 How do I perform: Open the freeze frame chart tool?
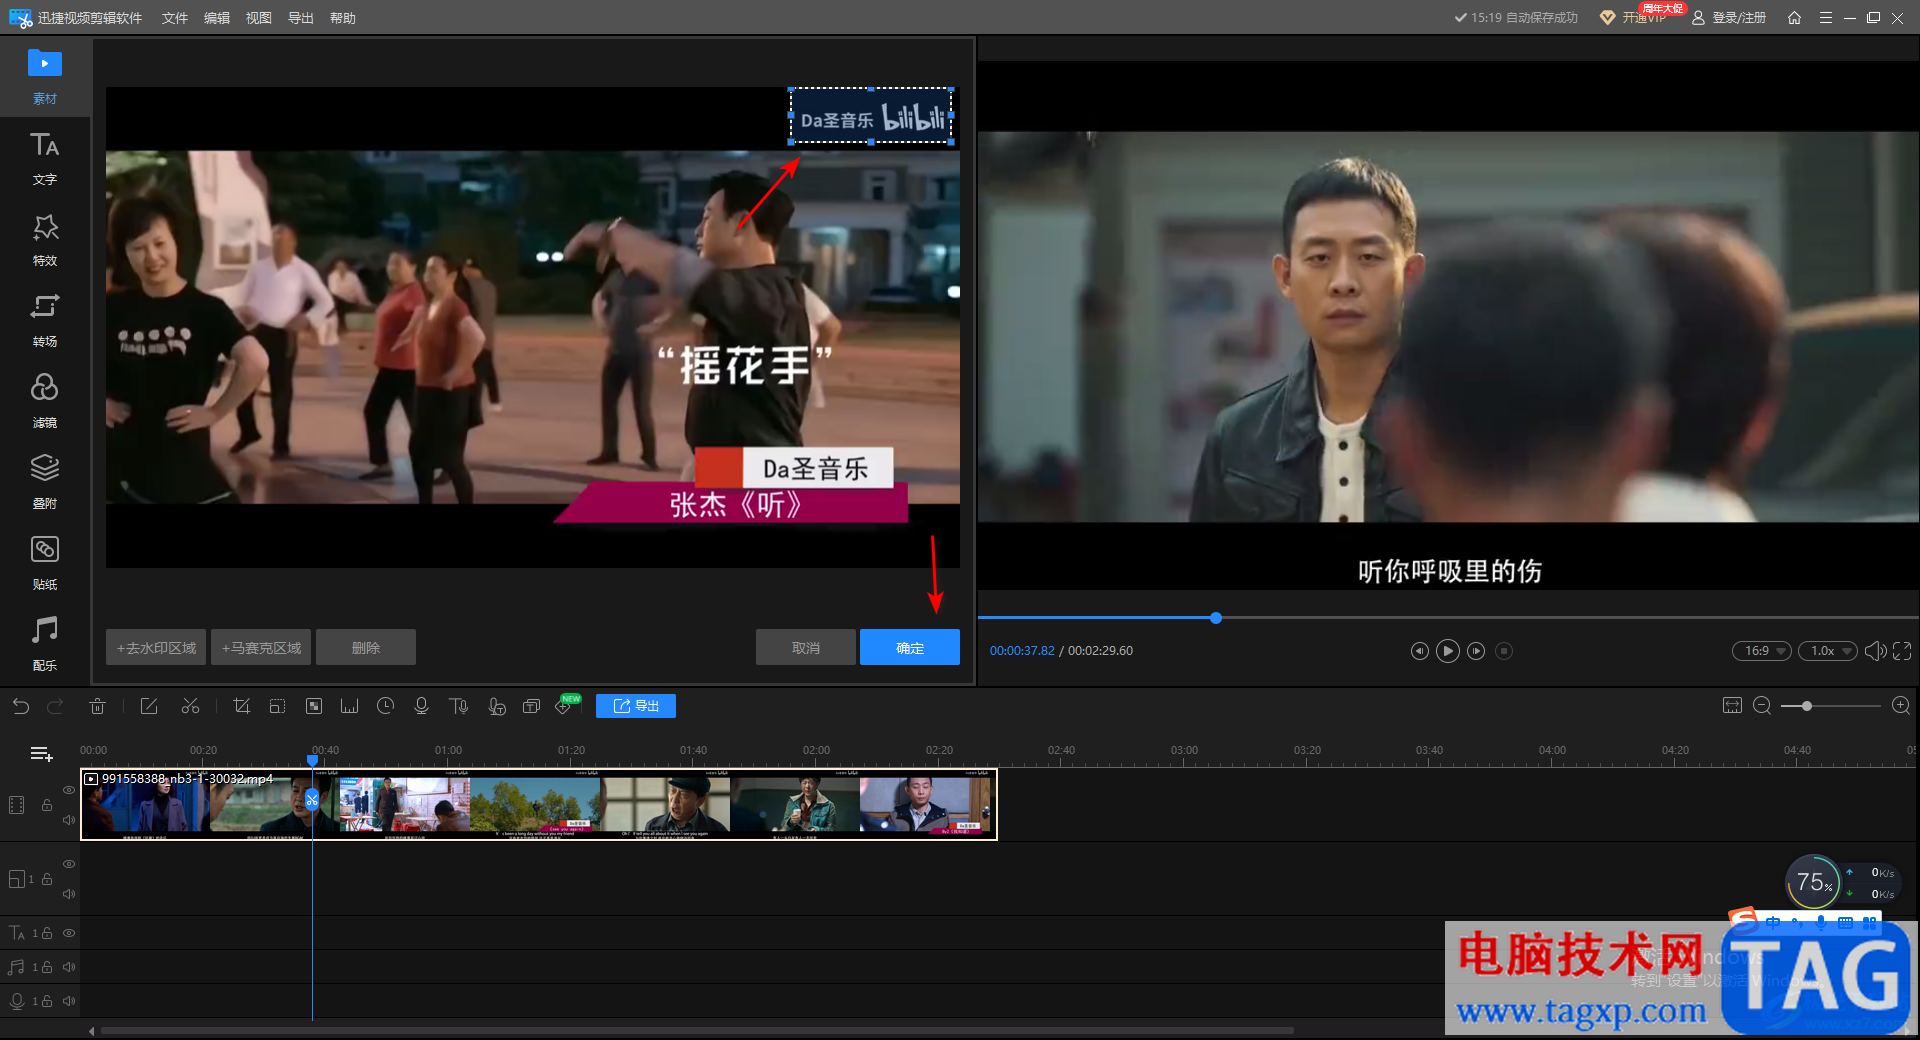tap(349, 706)
